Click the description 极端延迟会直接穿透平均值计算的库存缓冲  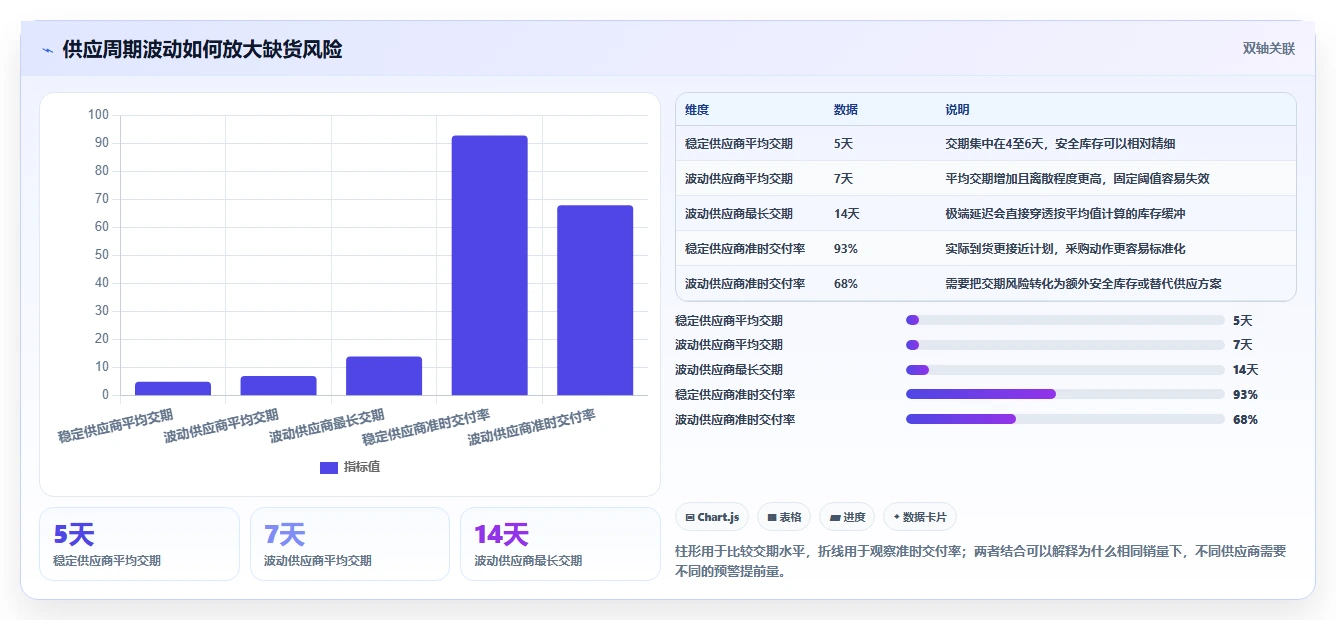point(1065,214)
